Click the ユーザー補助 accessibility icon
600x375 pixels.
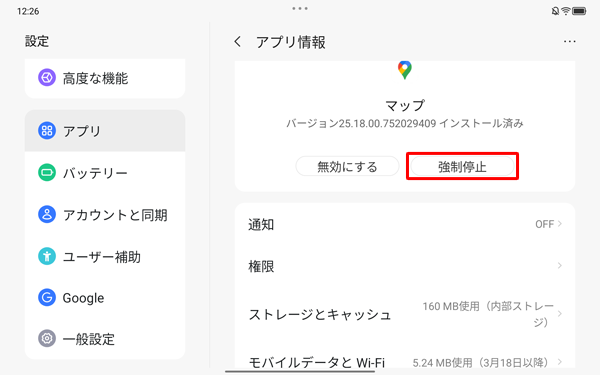(47, 256)
